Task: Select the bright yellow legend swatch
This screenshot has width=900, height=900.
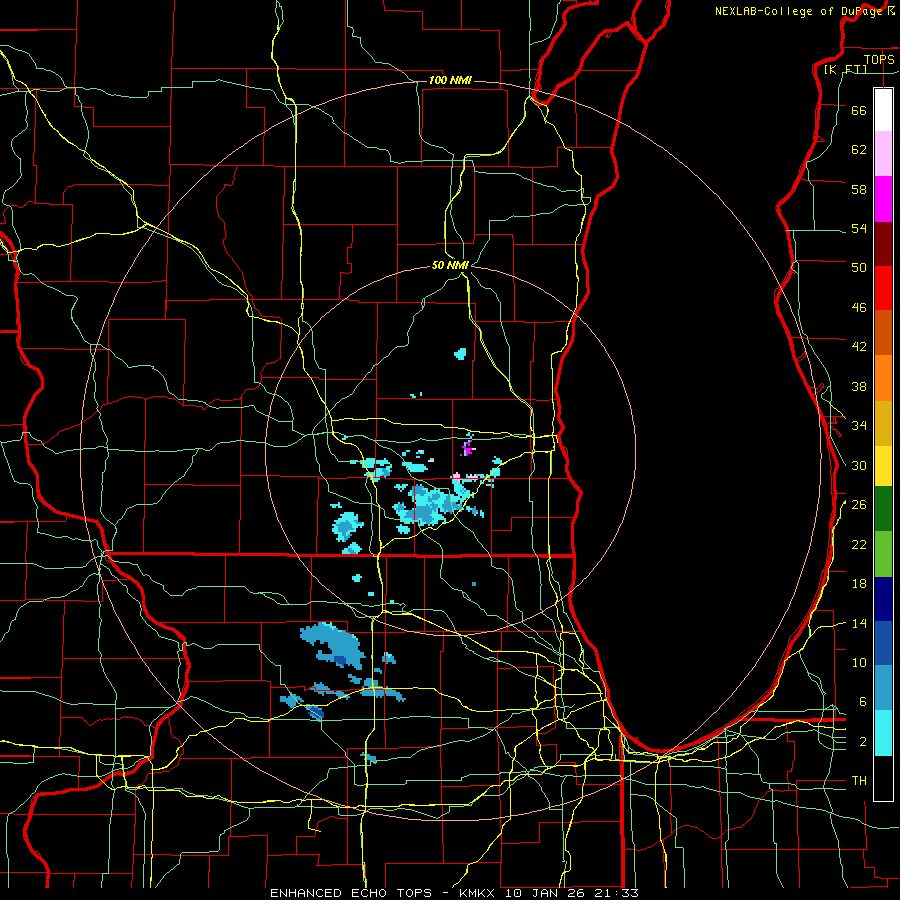Action: click(x=883, y=465)
